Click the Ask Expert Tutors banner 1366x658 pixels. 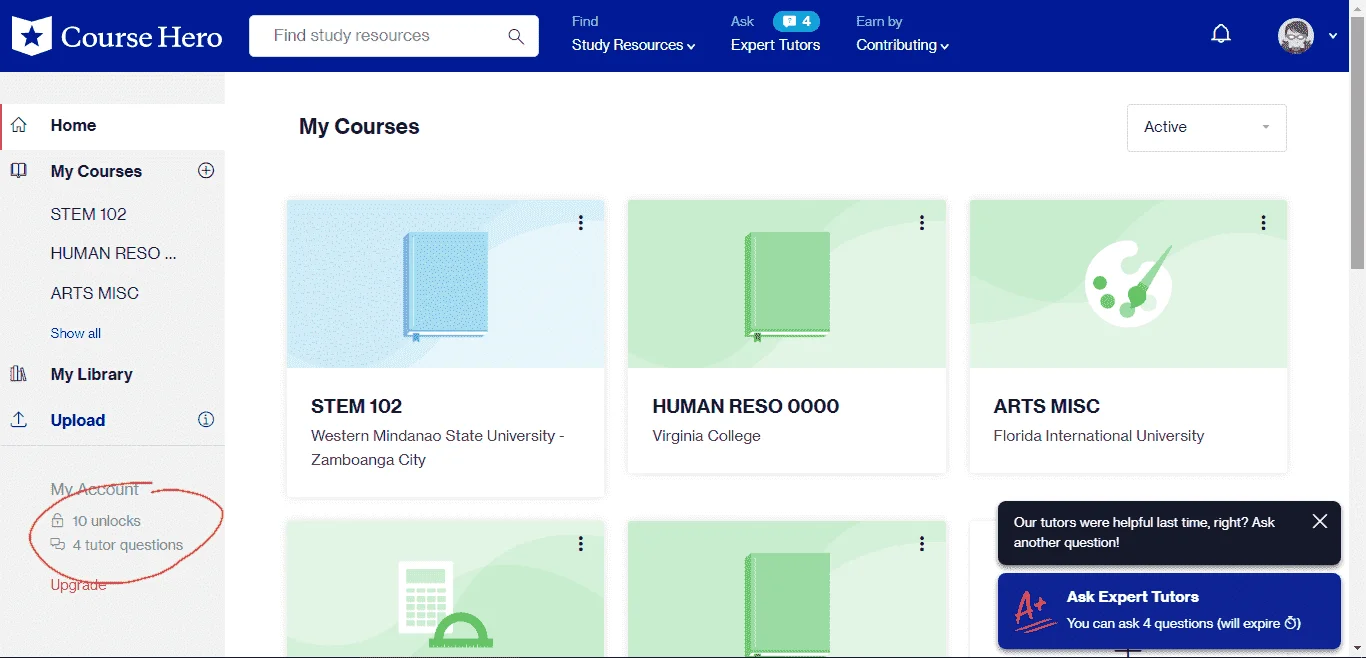pos(1169,610)
